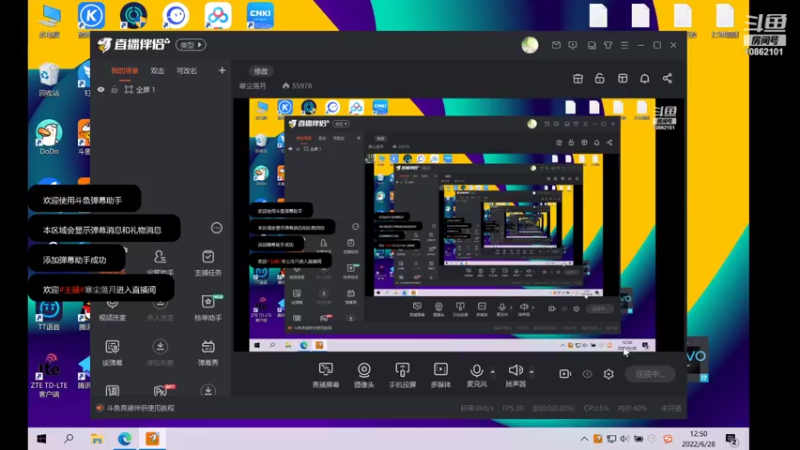The width and height of the screenshot is (800, 450).
Task: Click the user avatar
Action: [x=530, y=45]
